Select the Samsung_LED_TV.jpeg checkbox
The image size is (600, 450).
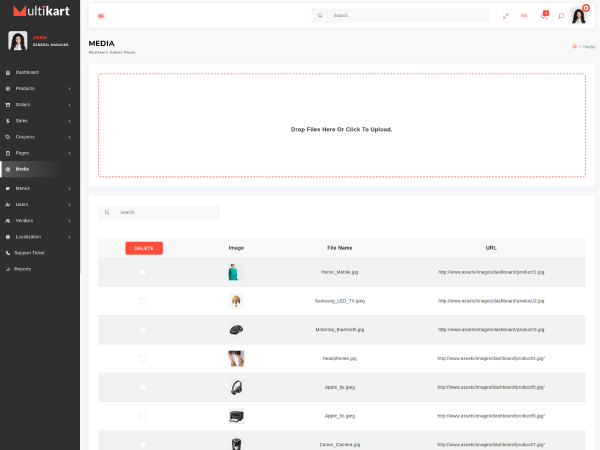[143, 301]
